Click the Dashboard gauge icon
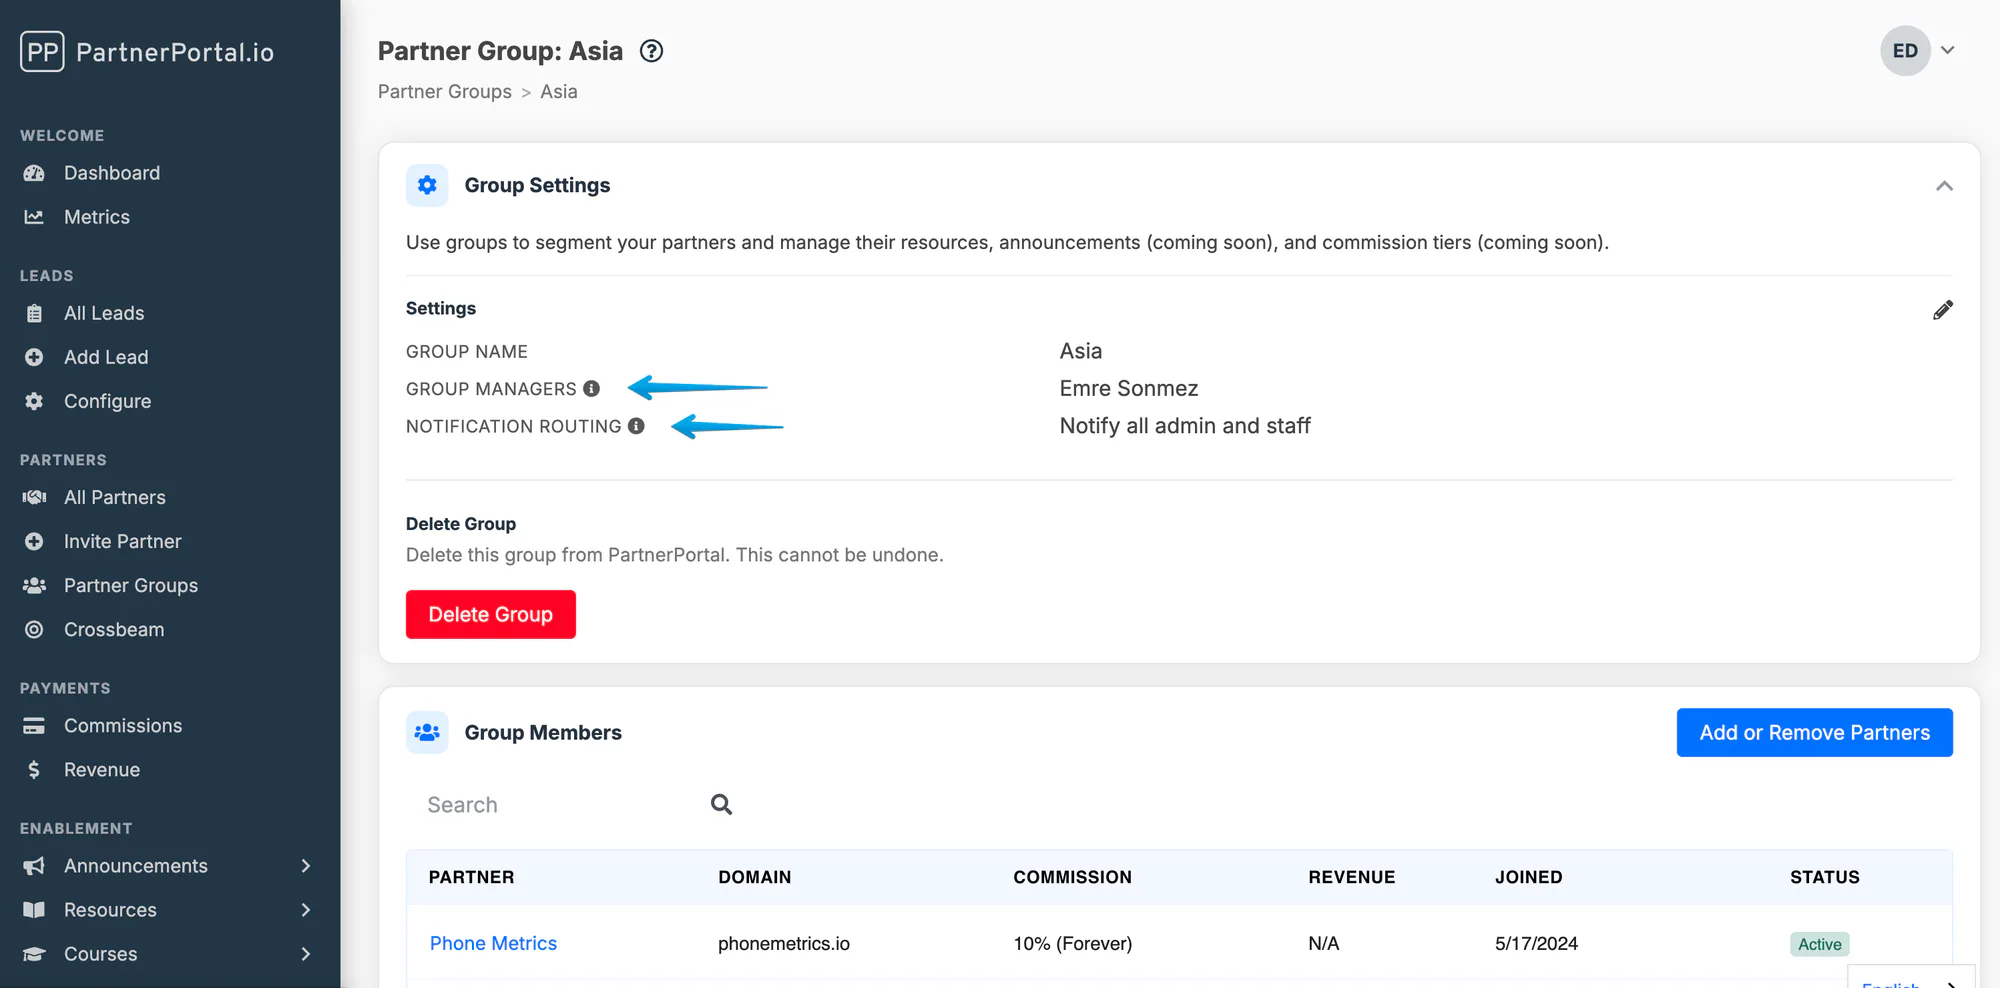 (x=34, y=173)
